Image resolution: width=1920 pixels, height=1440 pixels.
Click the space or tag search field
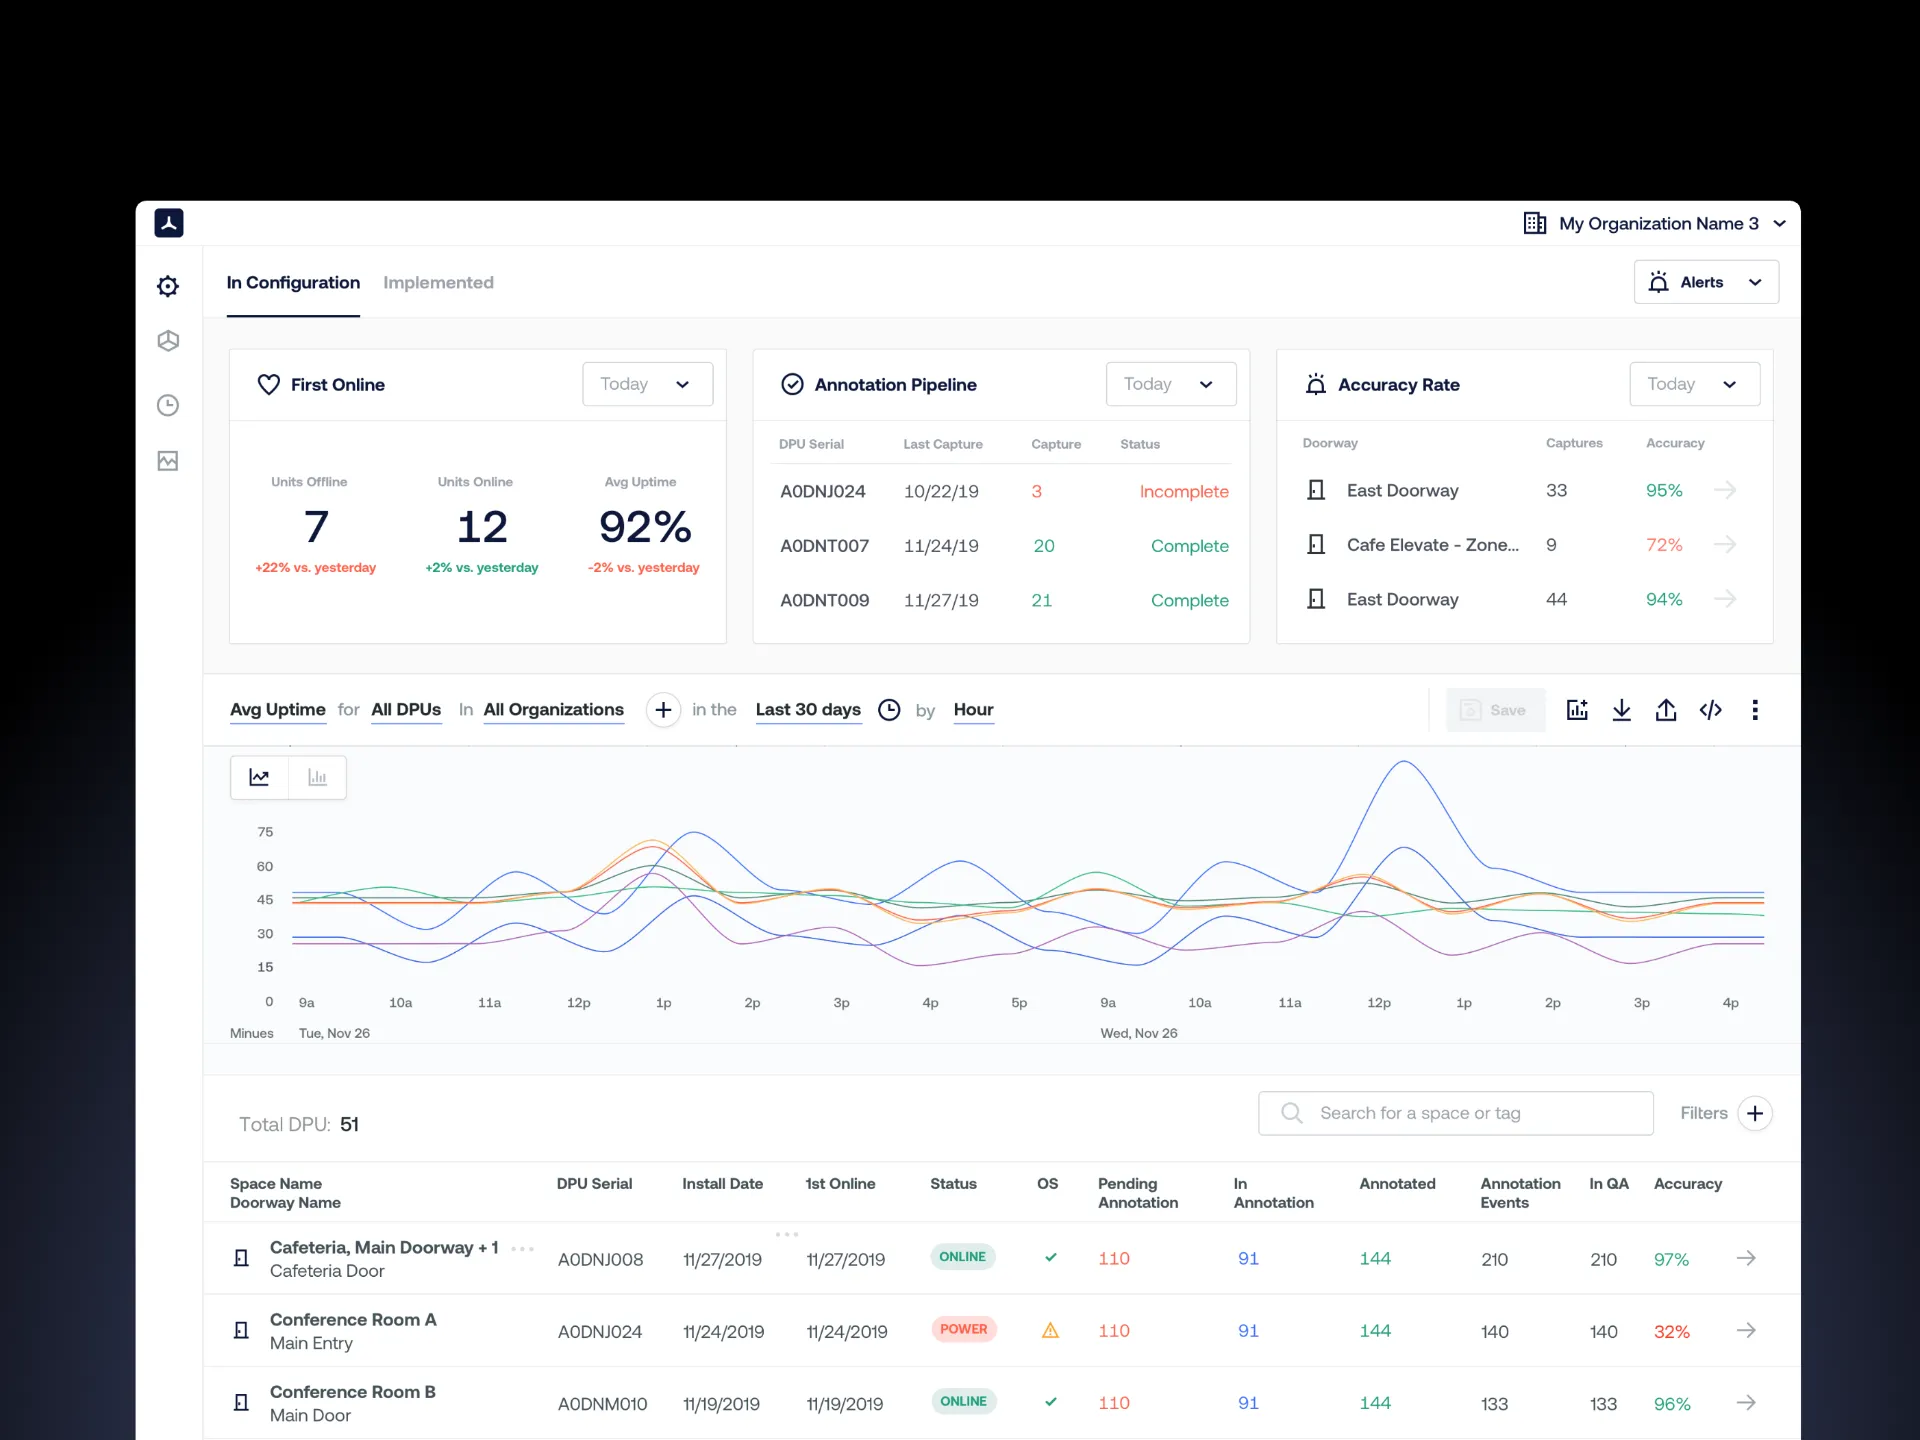(1455, 1113)
